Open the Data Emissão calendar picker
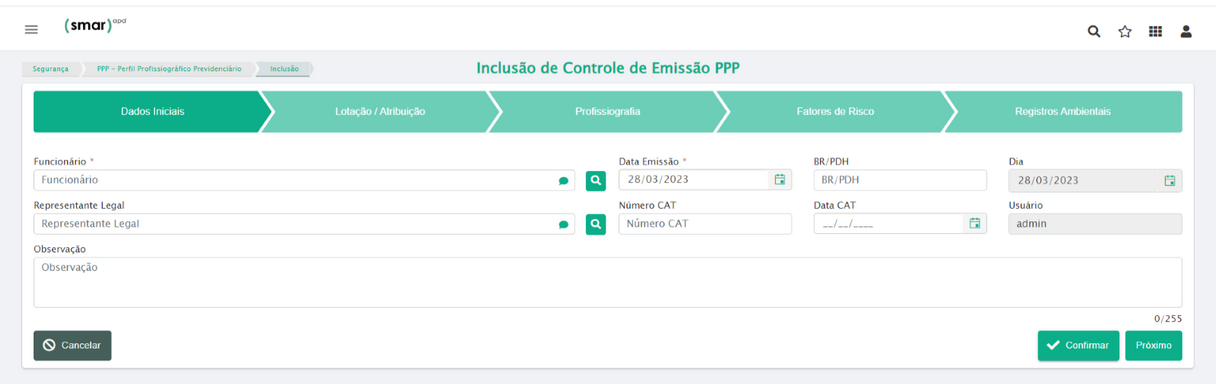 point(780,180)
